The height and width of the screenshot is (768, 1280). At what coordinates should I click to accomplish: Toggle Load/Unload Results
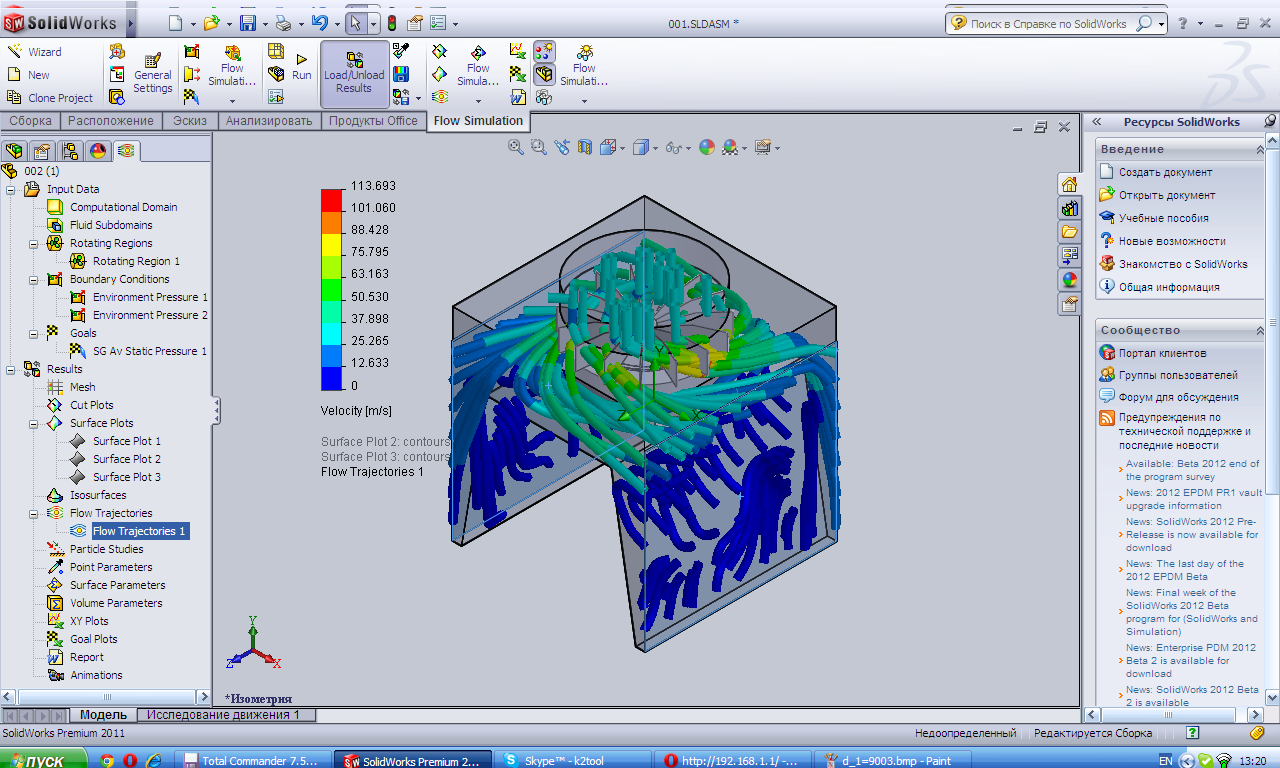353,74
